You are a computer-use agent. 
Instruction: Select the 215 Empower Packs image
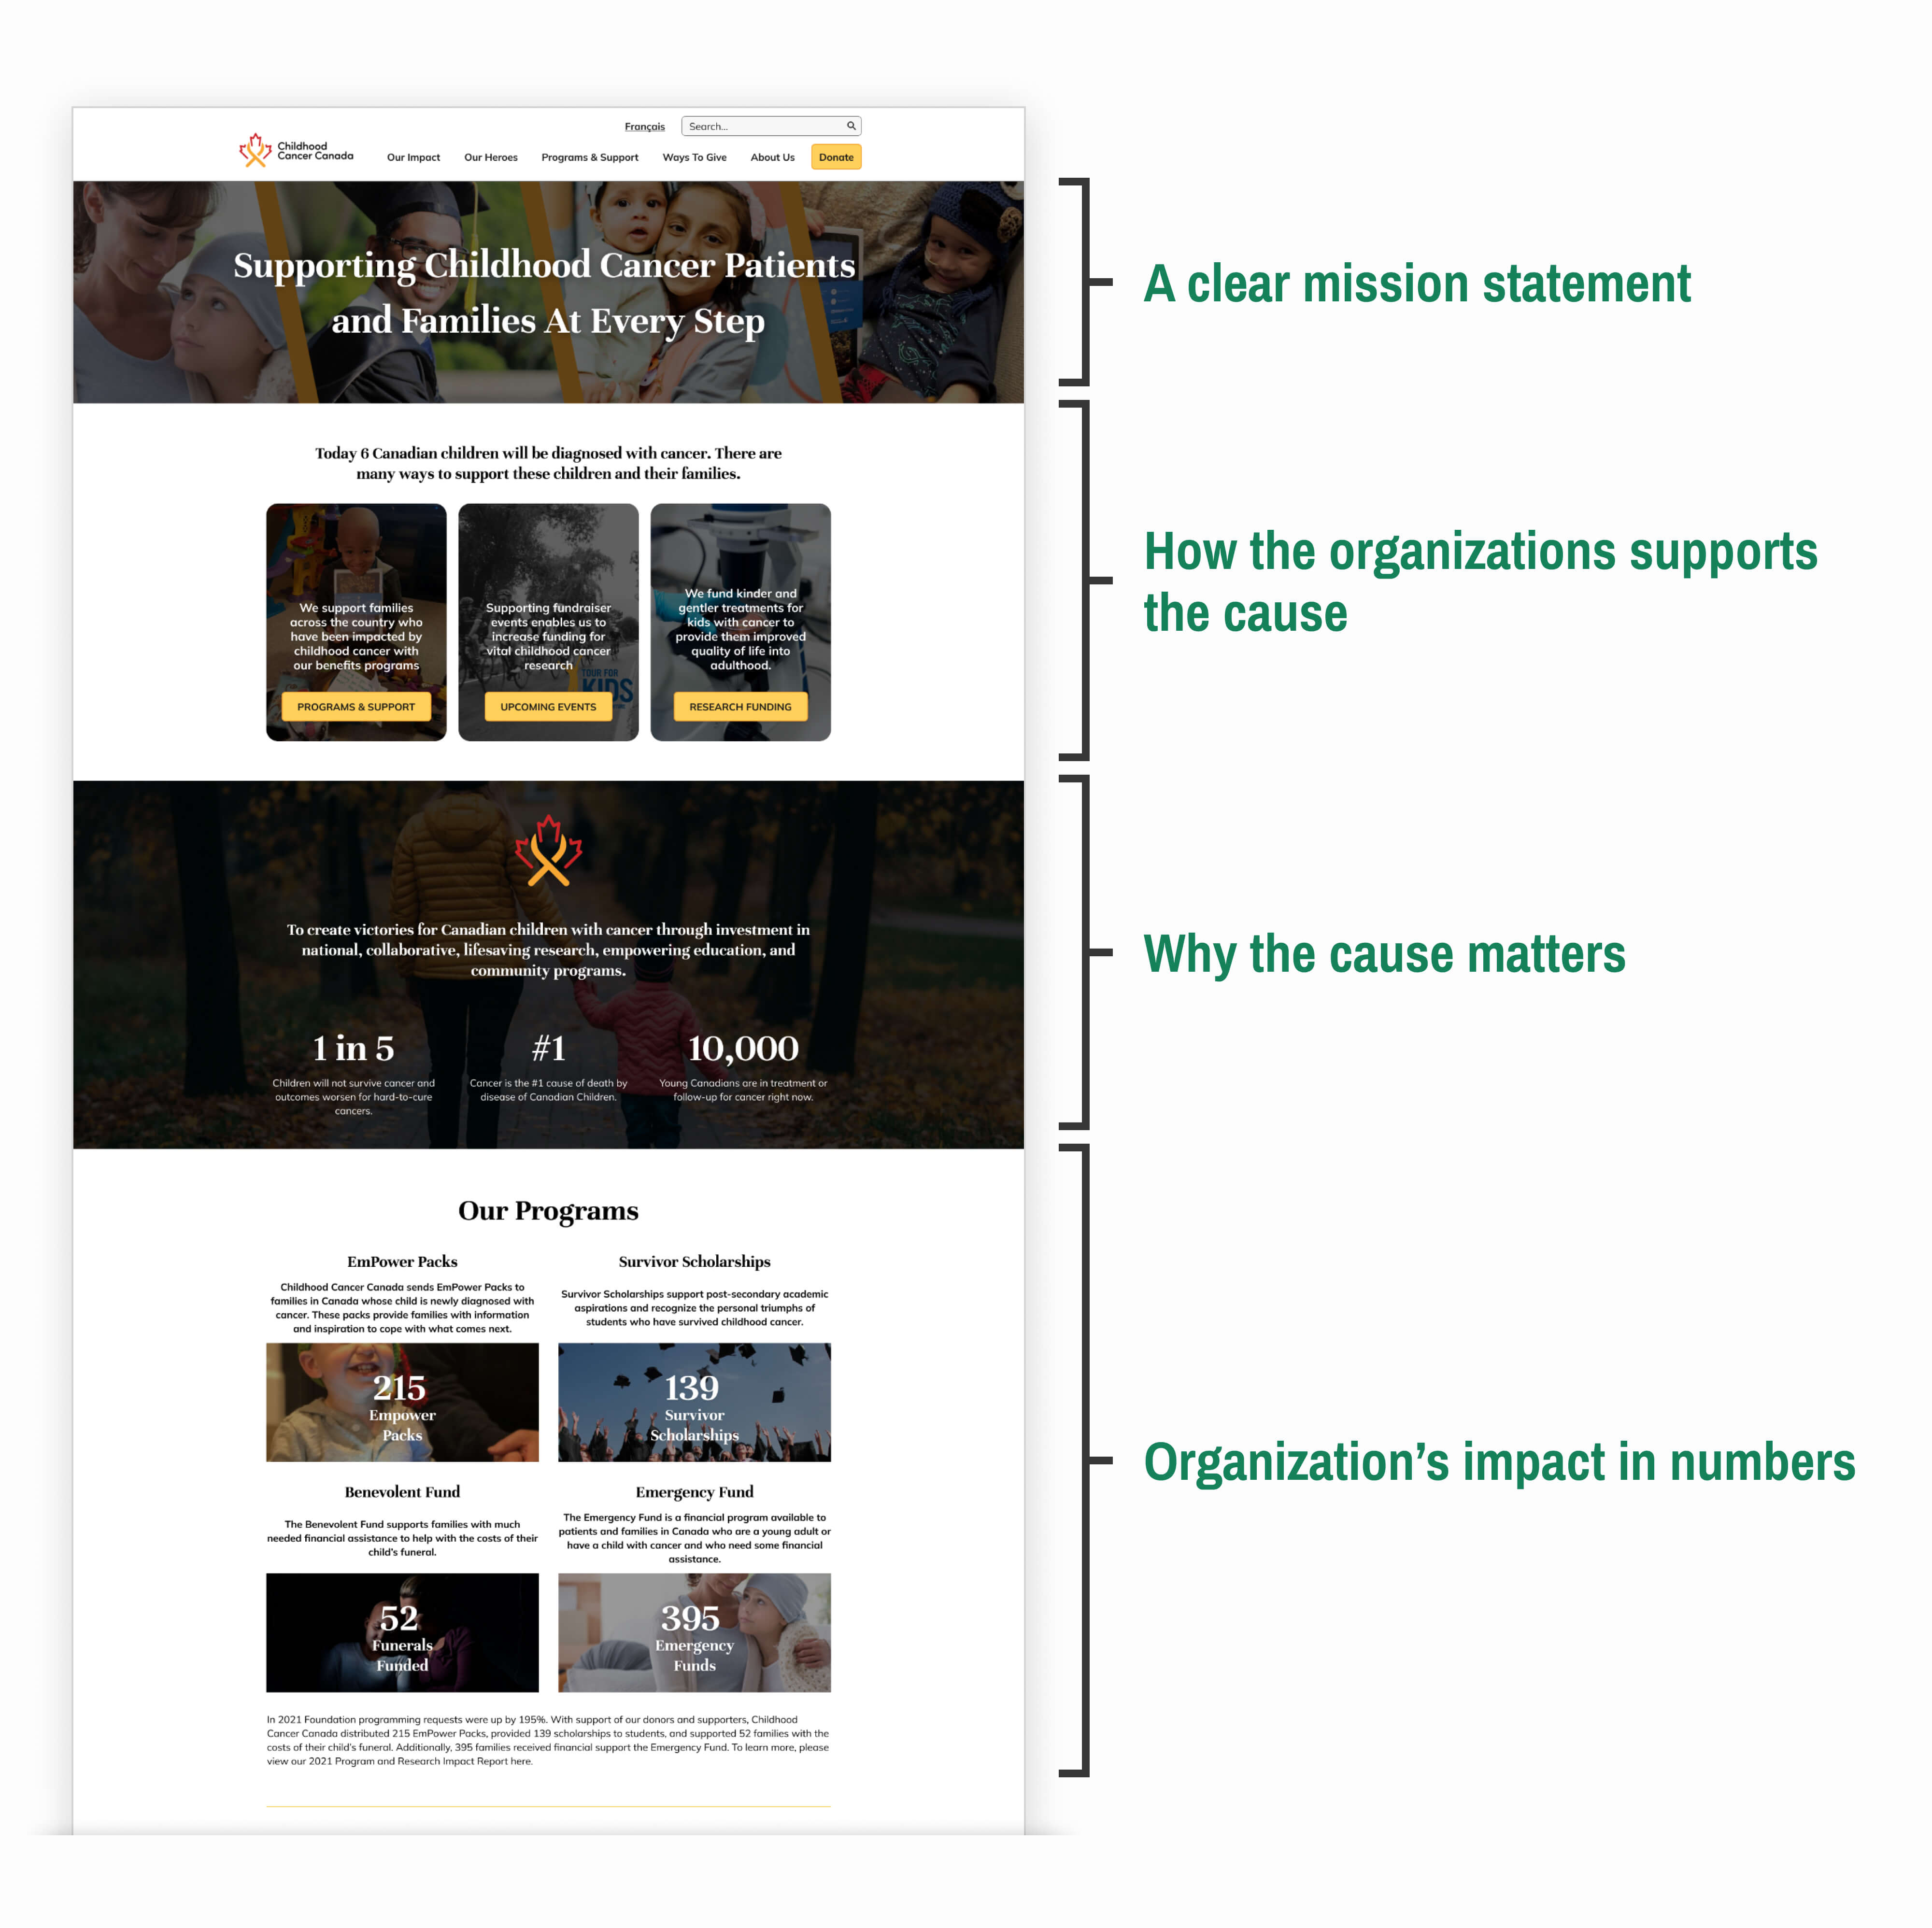pos(402,1402)
